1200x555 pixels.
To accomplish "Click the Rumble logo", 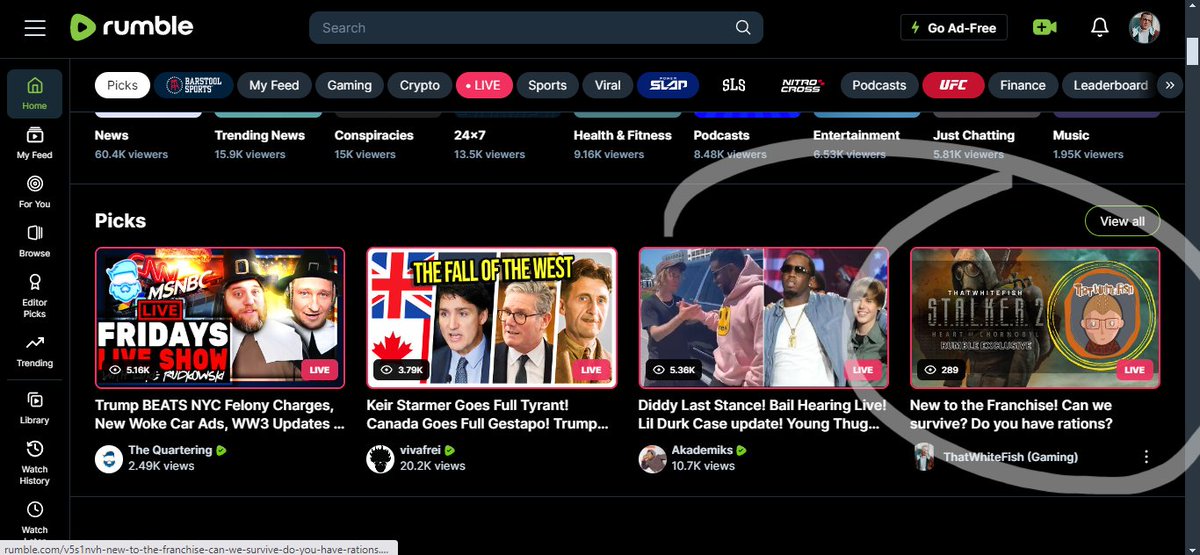I will pos(131,27).
